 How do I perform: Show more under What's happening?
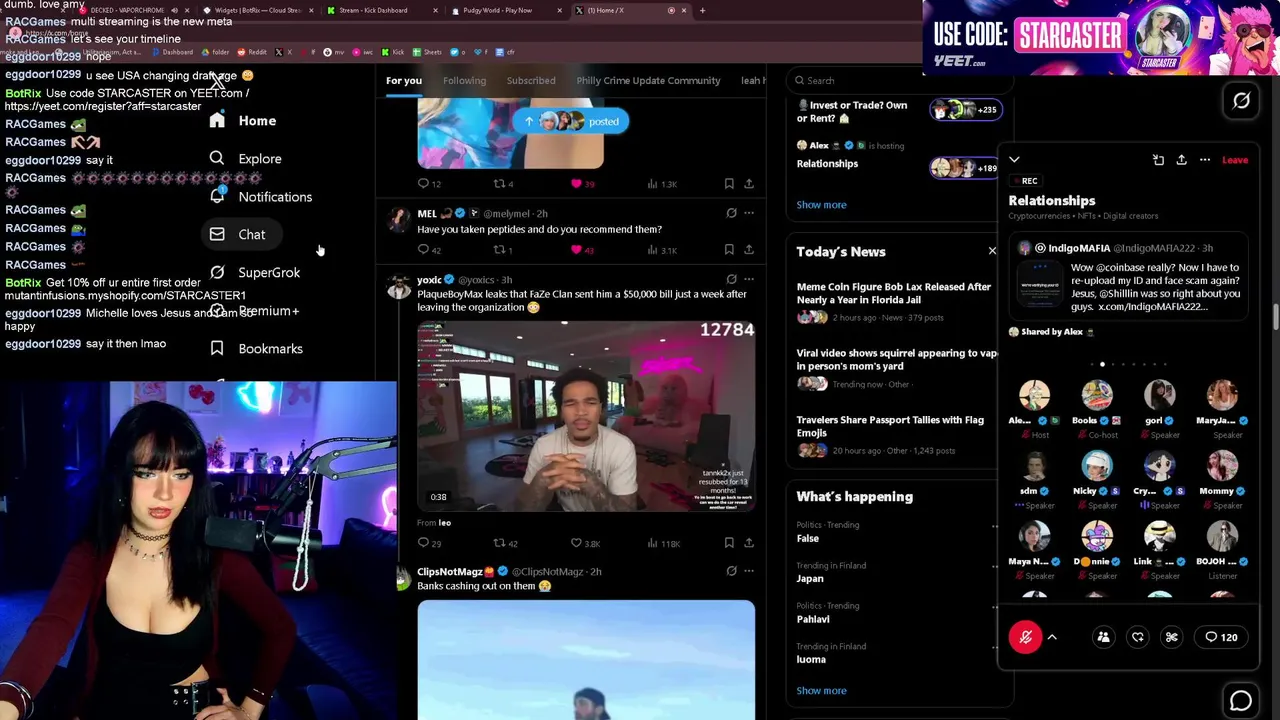pos(821,691)
